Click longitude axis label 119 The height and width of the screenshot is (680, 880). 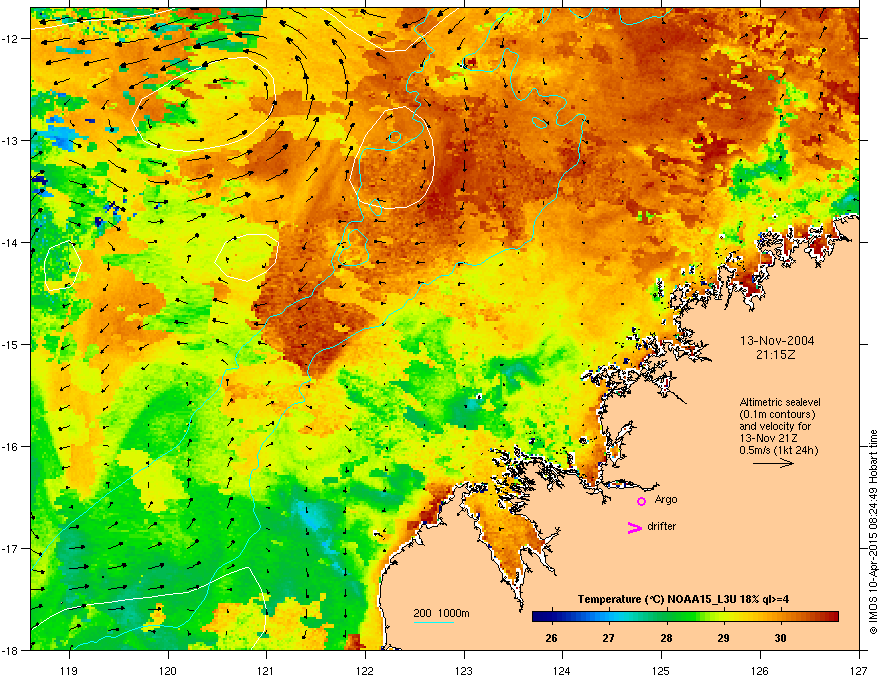pyautogui.click(x=69, y=671)
